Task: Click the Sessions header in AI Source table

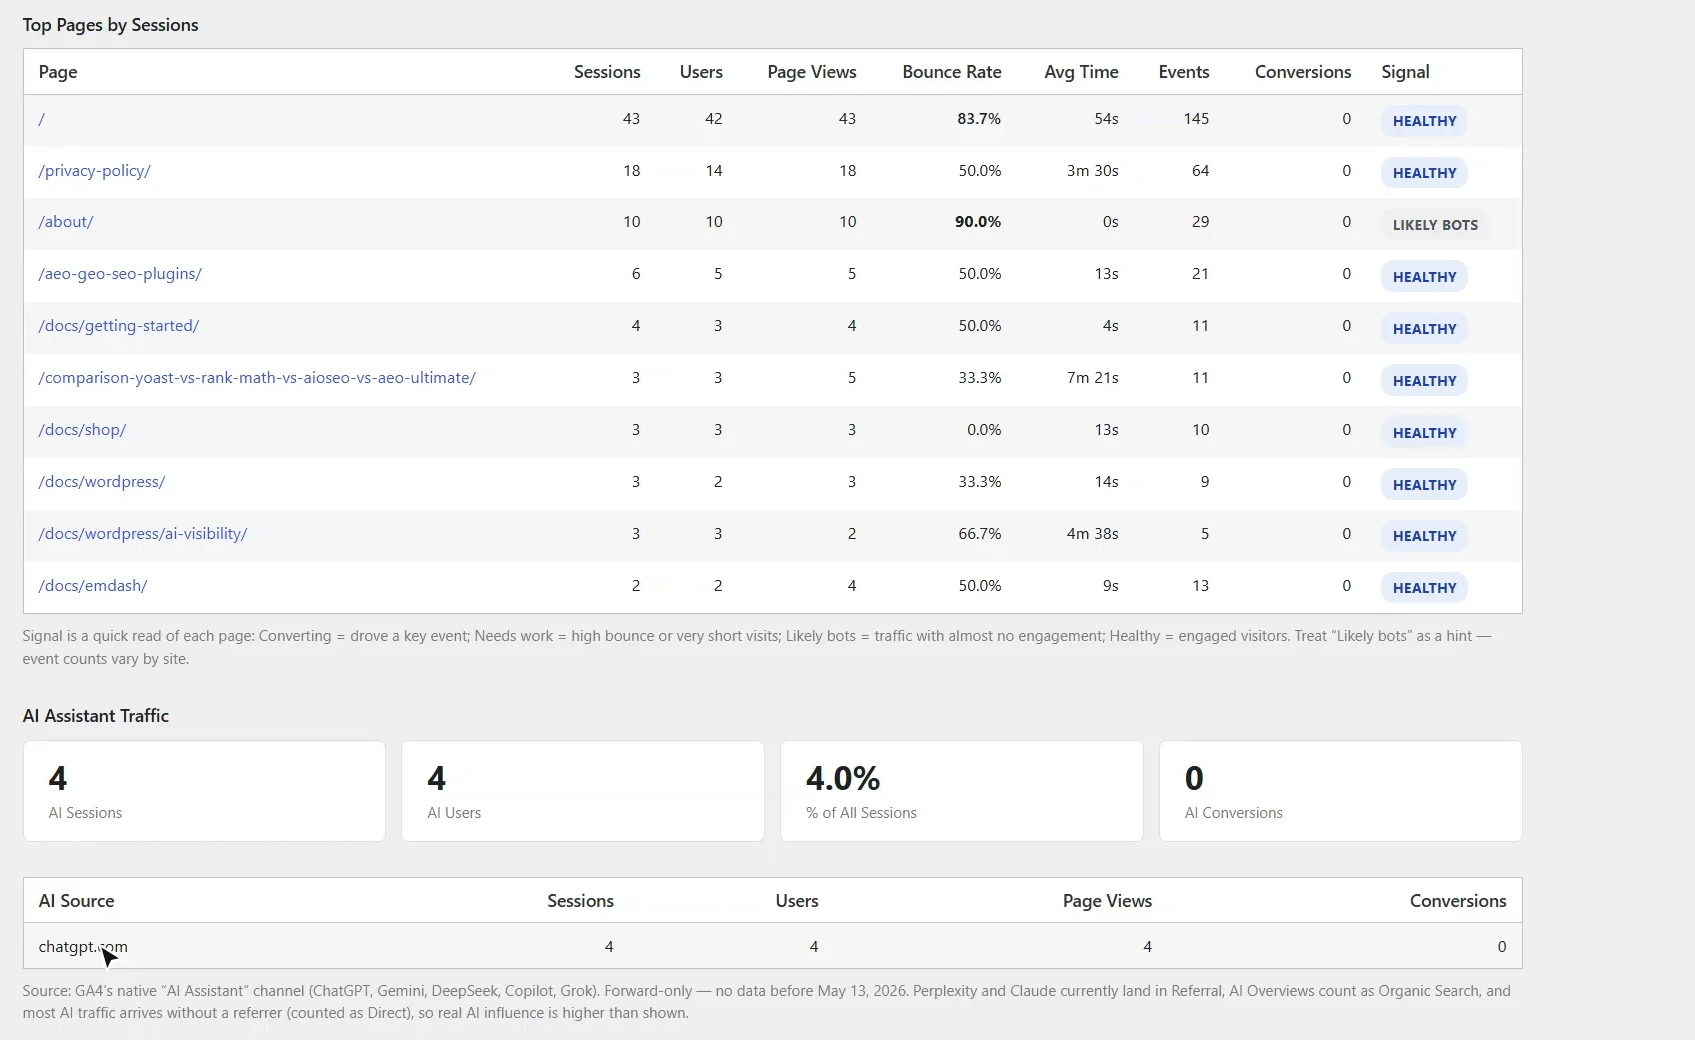Action: 580,901
